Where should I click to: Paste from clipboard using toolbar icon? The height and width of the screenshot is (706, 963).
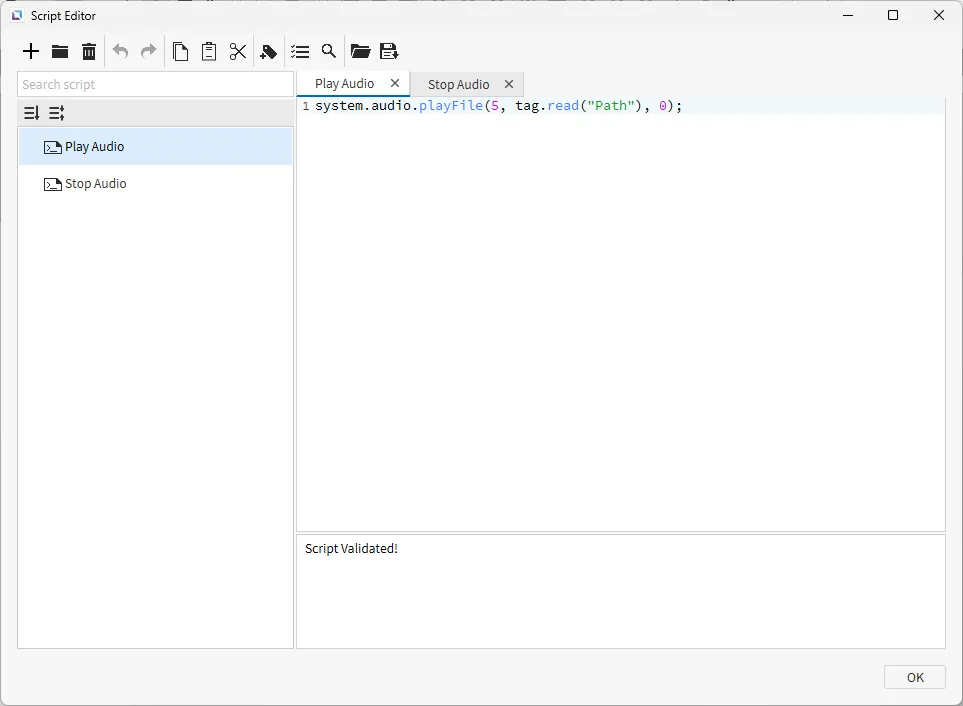tap(209, 52)
